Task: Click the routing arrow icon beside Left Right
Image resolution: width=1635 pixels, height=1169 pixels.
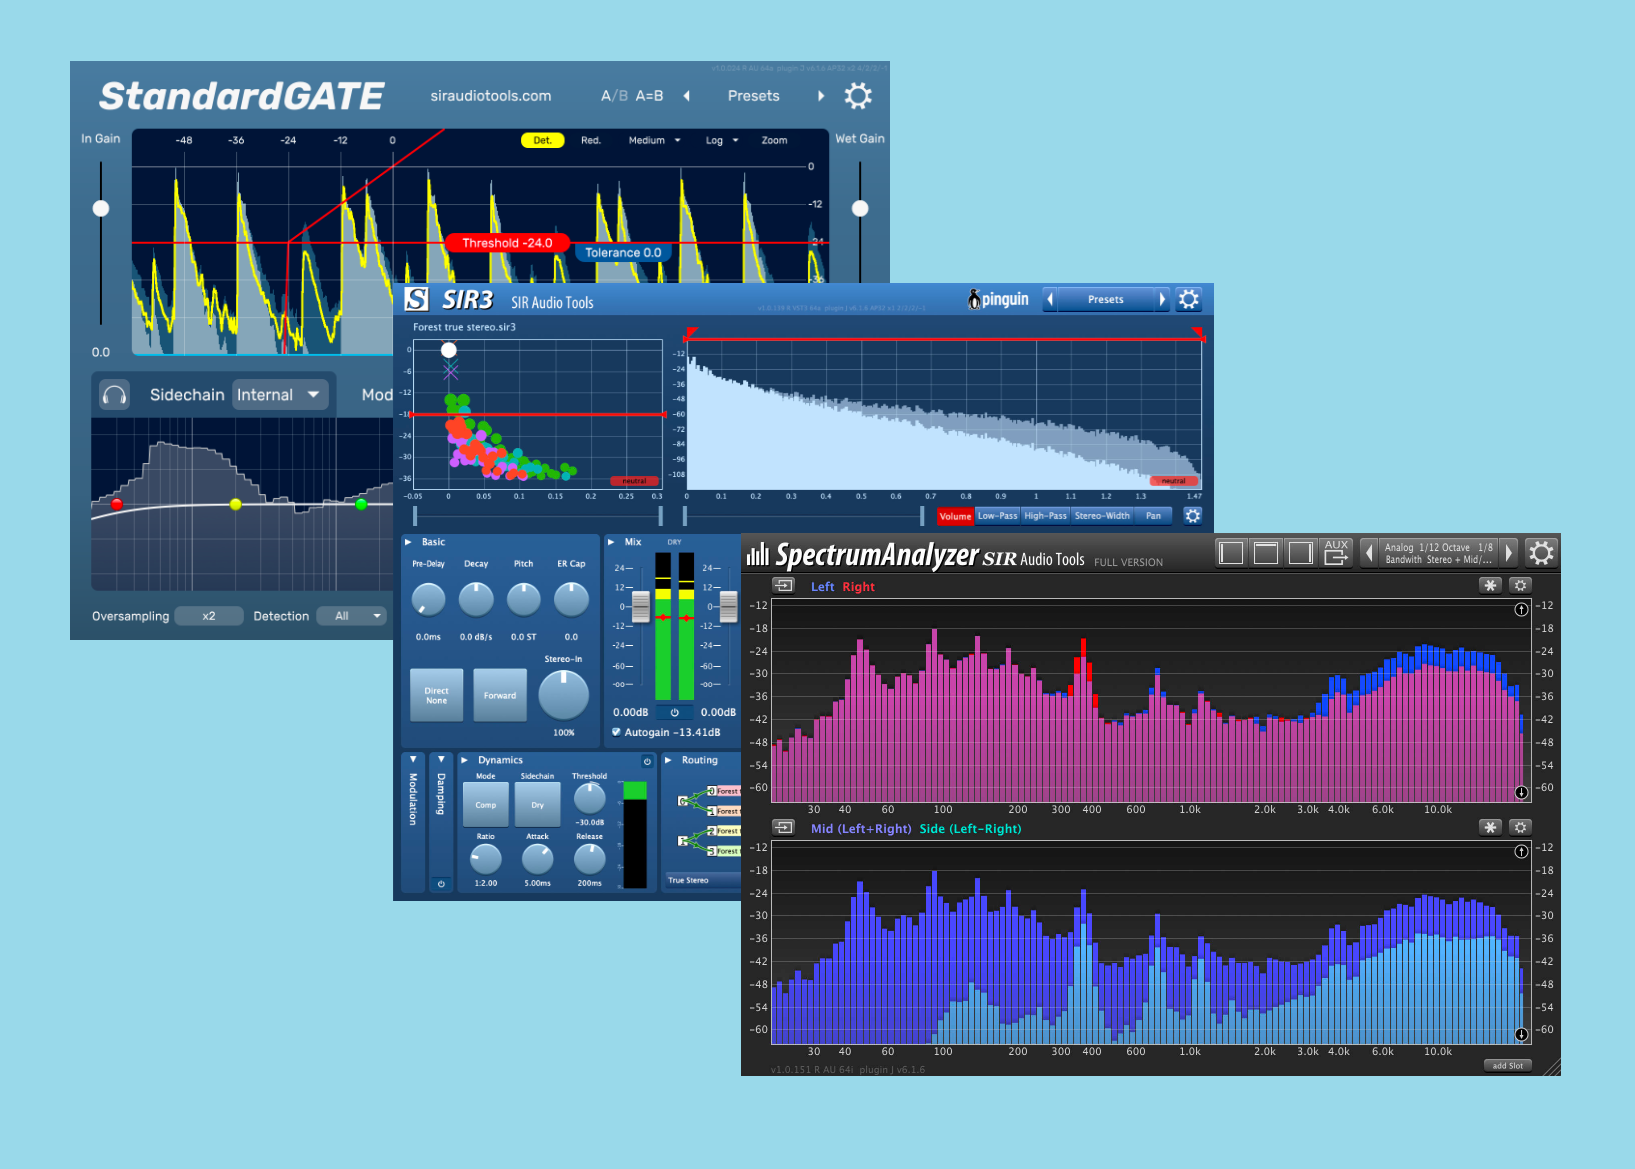Action: (x=784, y=585)
